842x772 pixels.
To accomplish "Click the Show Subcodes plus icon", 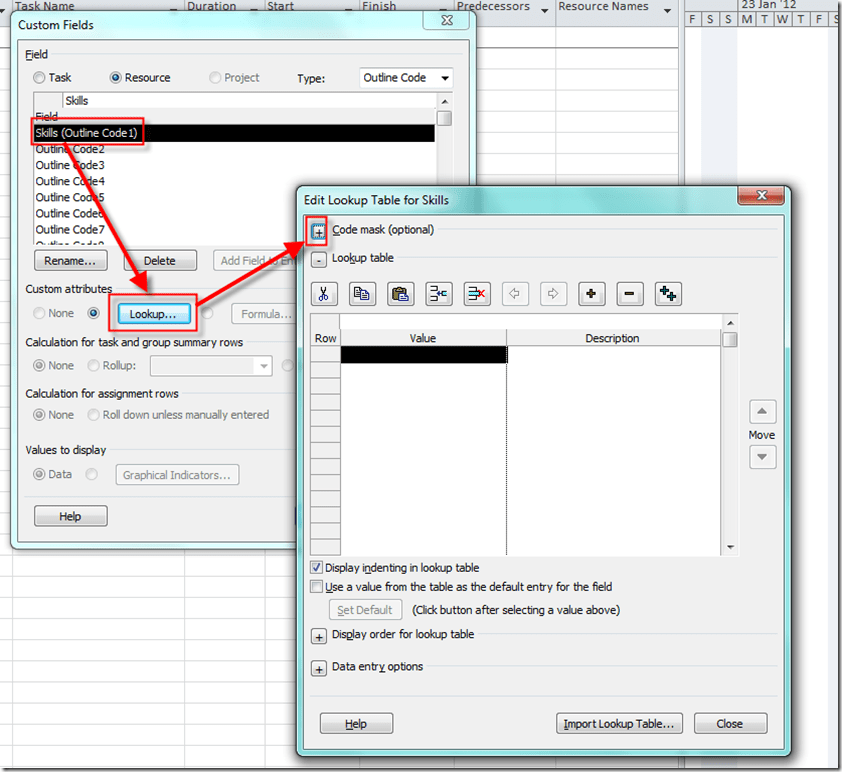I will click(x=592, y=294).
